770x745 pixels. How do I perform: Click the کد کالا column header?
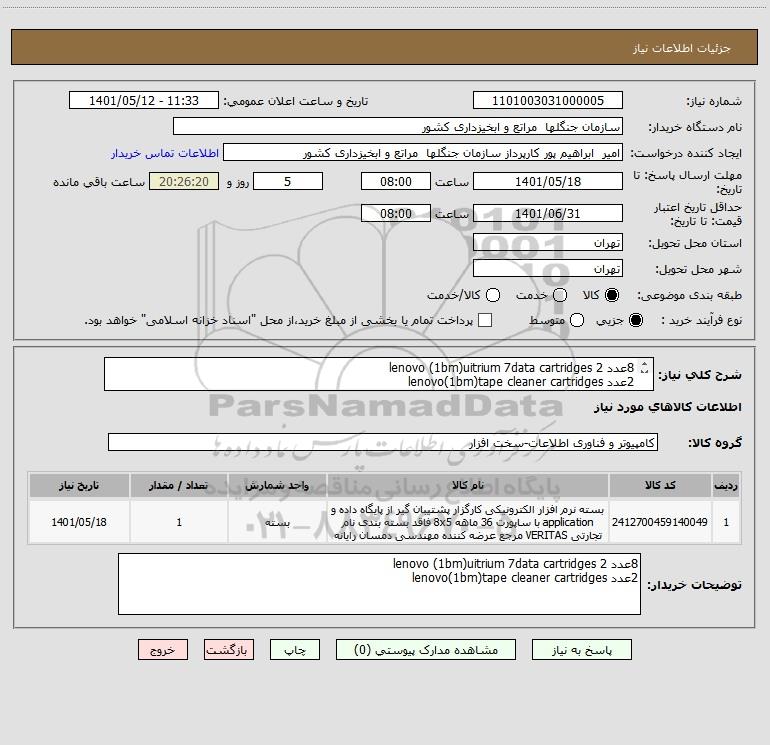[660, 485]
